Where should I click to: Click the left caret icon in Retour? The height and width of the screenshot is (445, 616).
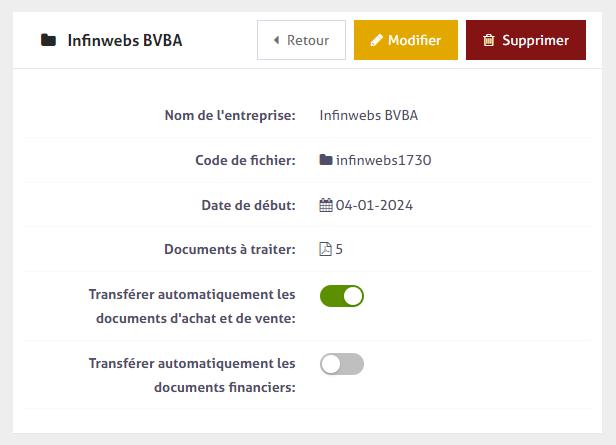click(x=276, y=41)
